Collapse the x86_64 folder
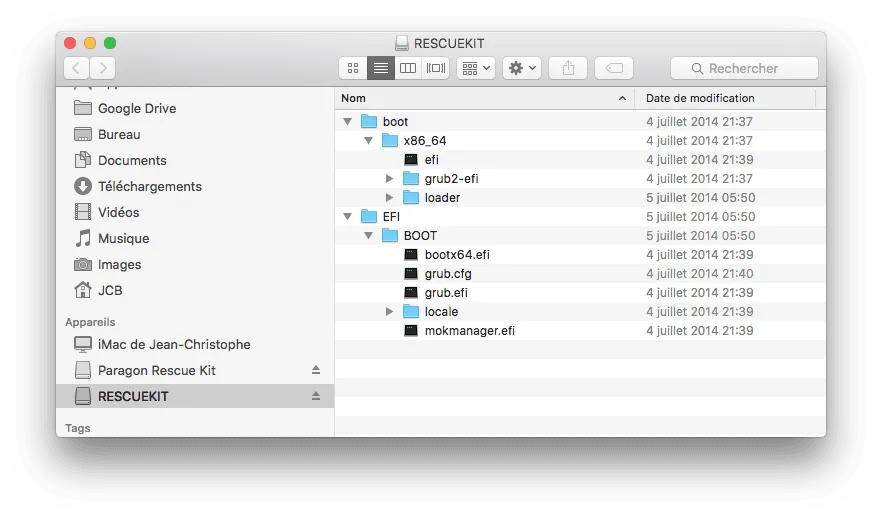 click(x=368, y=141)
